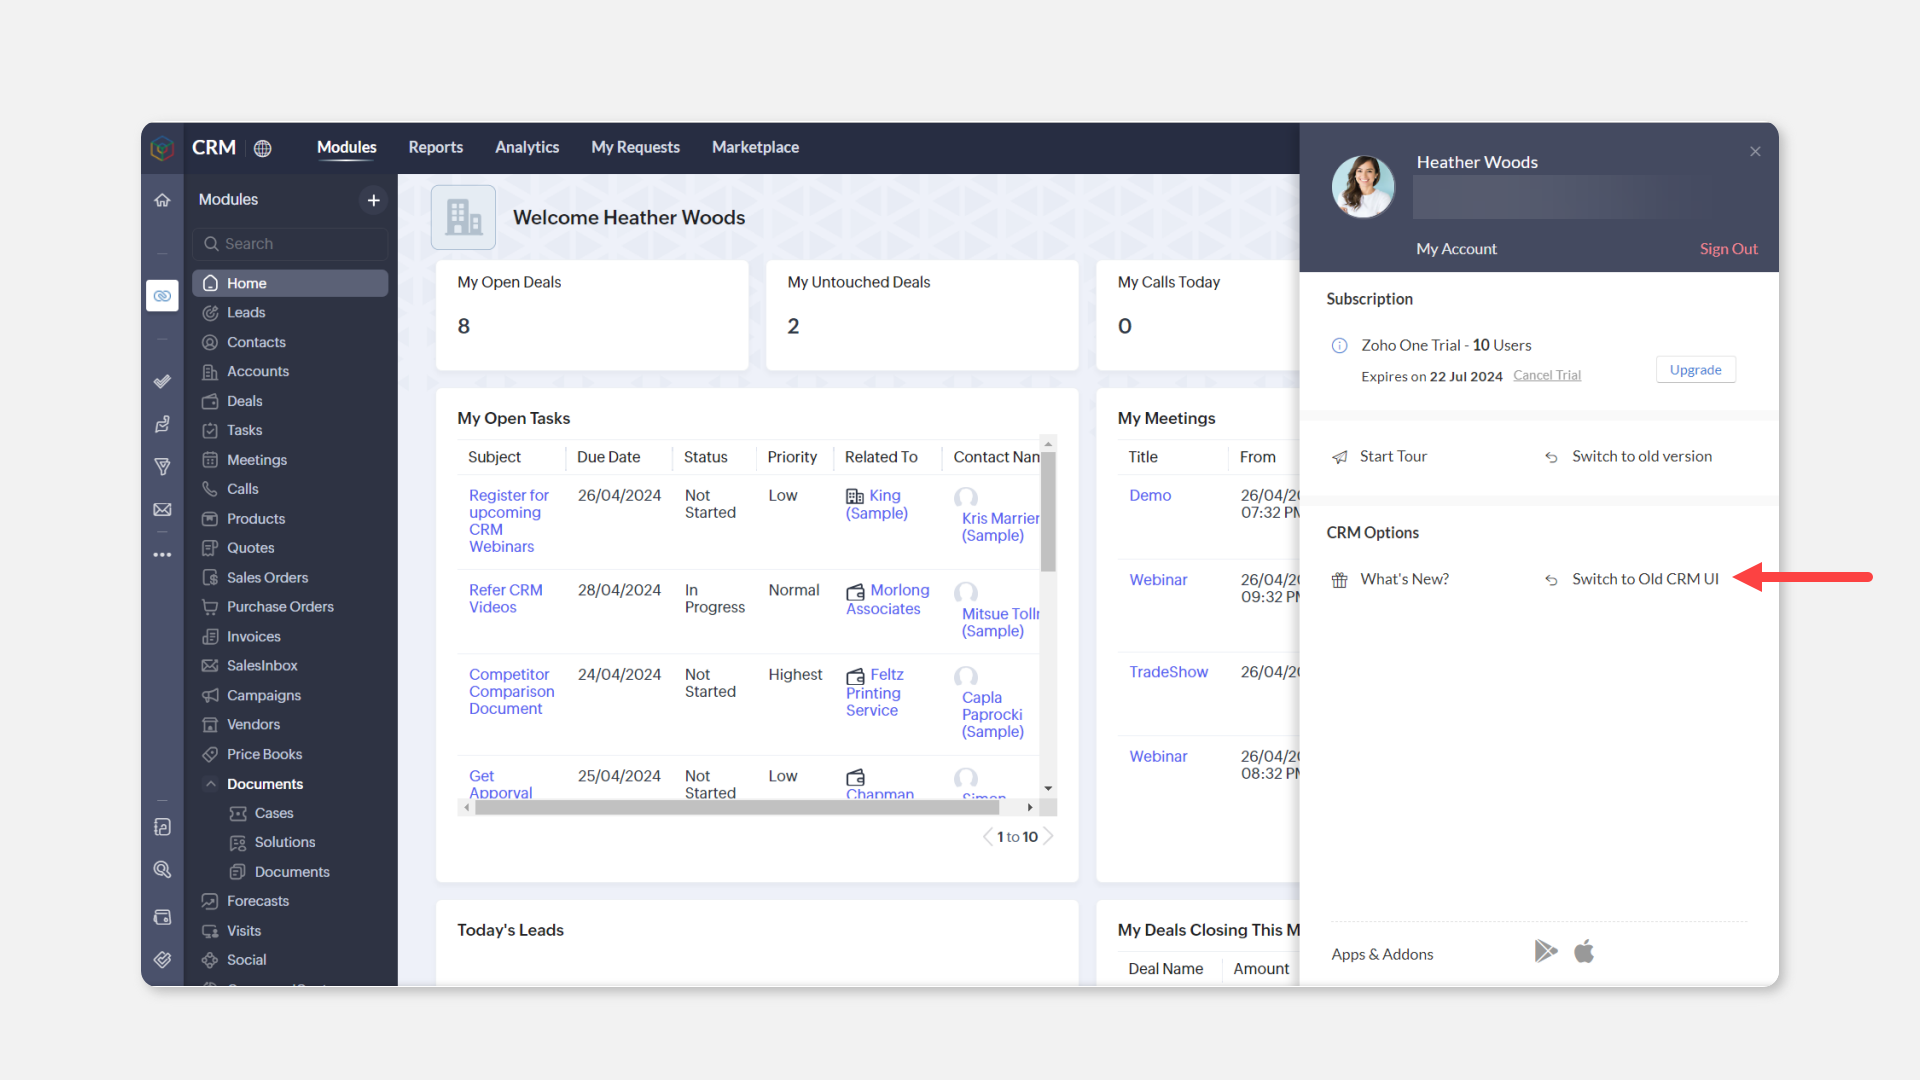
Task: Click Switch to Old CRM UI
Action: pyautogui.click(x=1644, y=579)
